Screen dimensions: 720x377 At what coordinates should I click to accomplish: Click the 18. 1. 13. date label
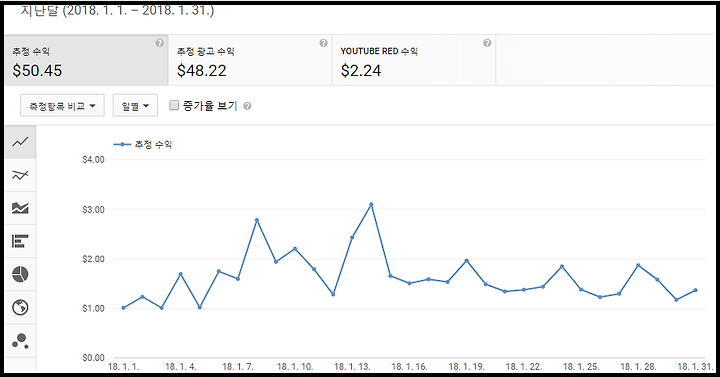click(x=352, y=367)
